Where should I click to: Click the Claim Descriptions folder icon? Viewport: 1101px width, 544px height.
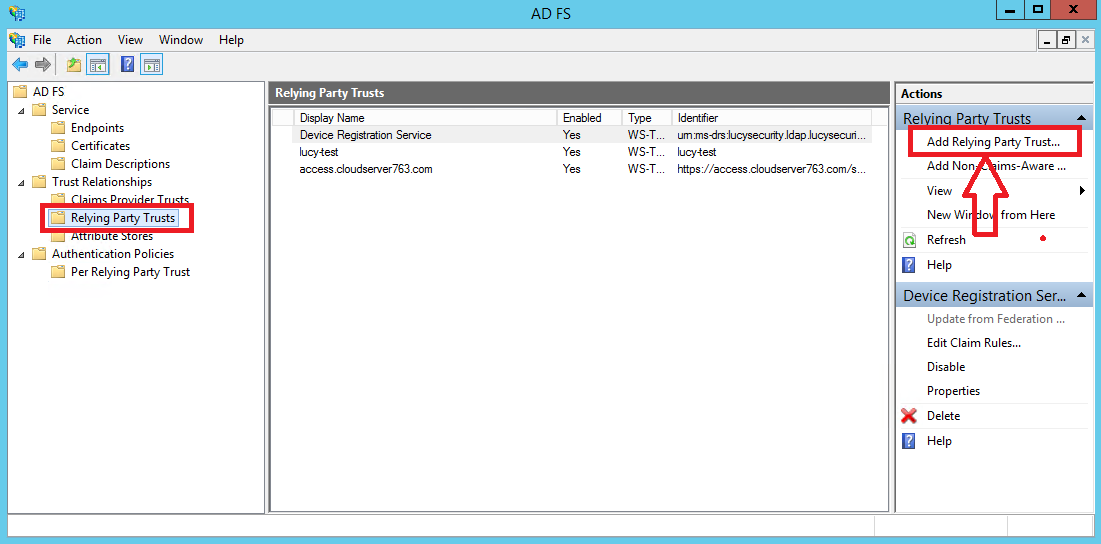tap(58, 164)
